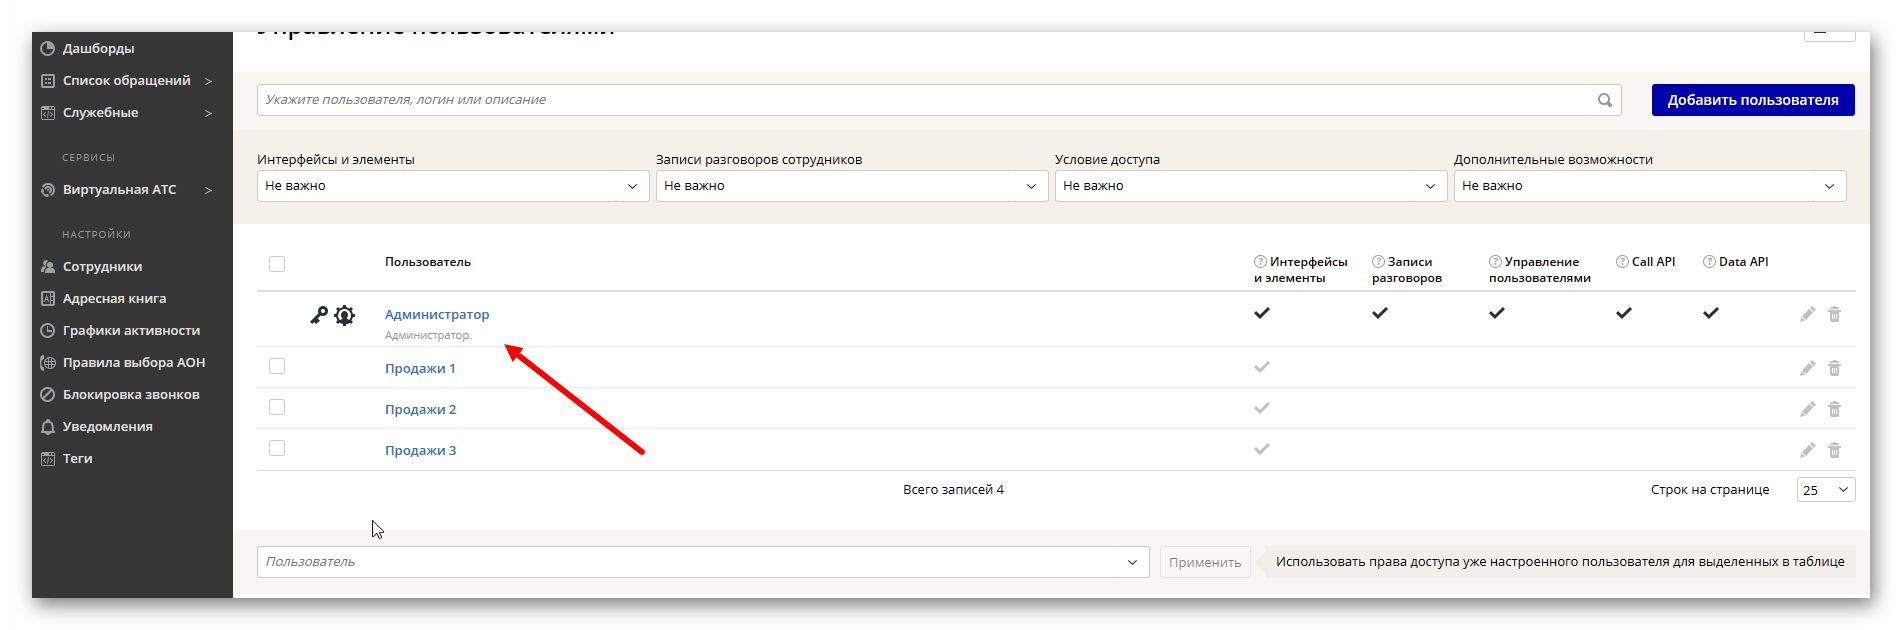Click the help icon next to Call API
The image size is (1902, 630).
click(1622, 262)
